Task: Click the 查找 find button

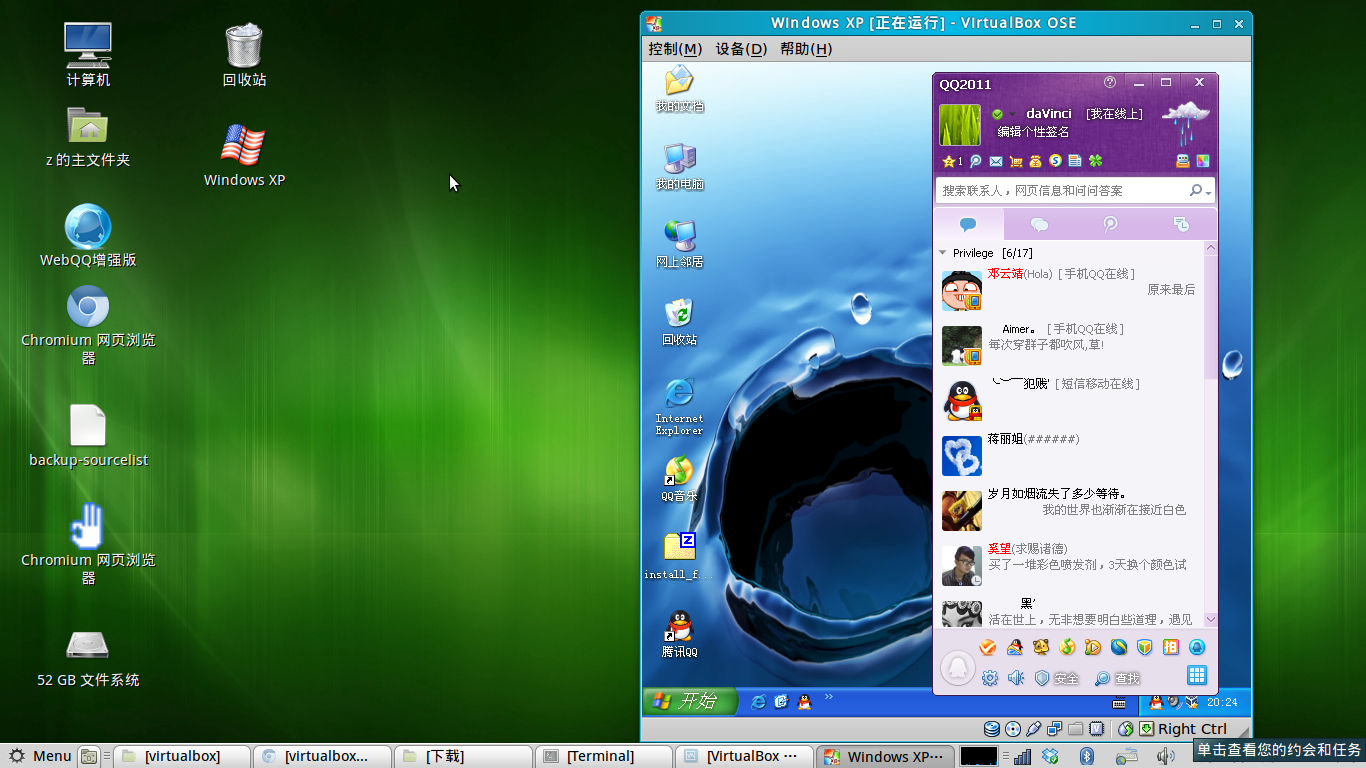Action: point(1118,678)
